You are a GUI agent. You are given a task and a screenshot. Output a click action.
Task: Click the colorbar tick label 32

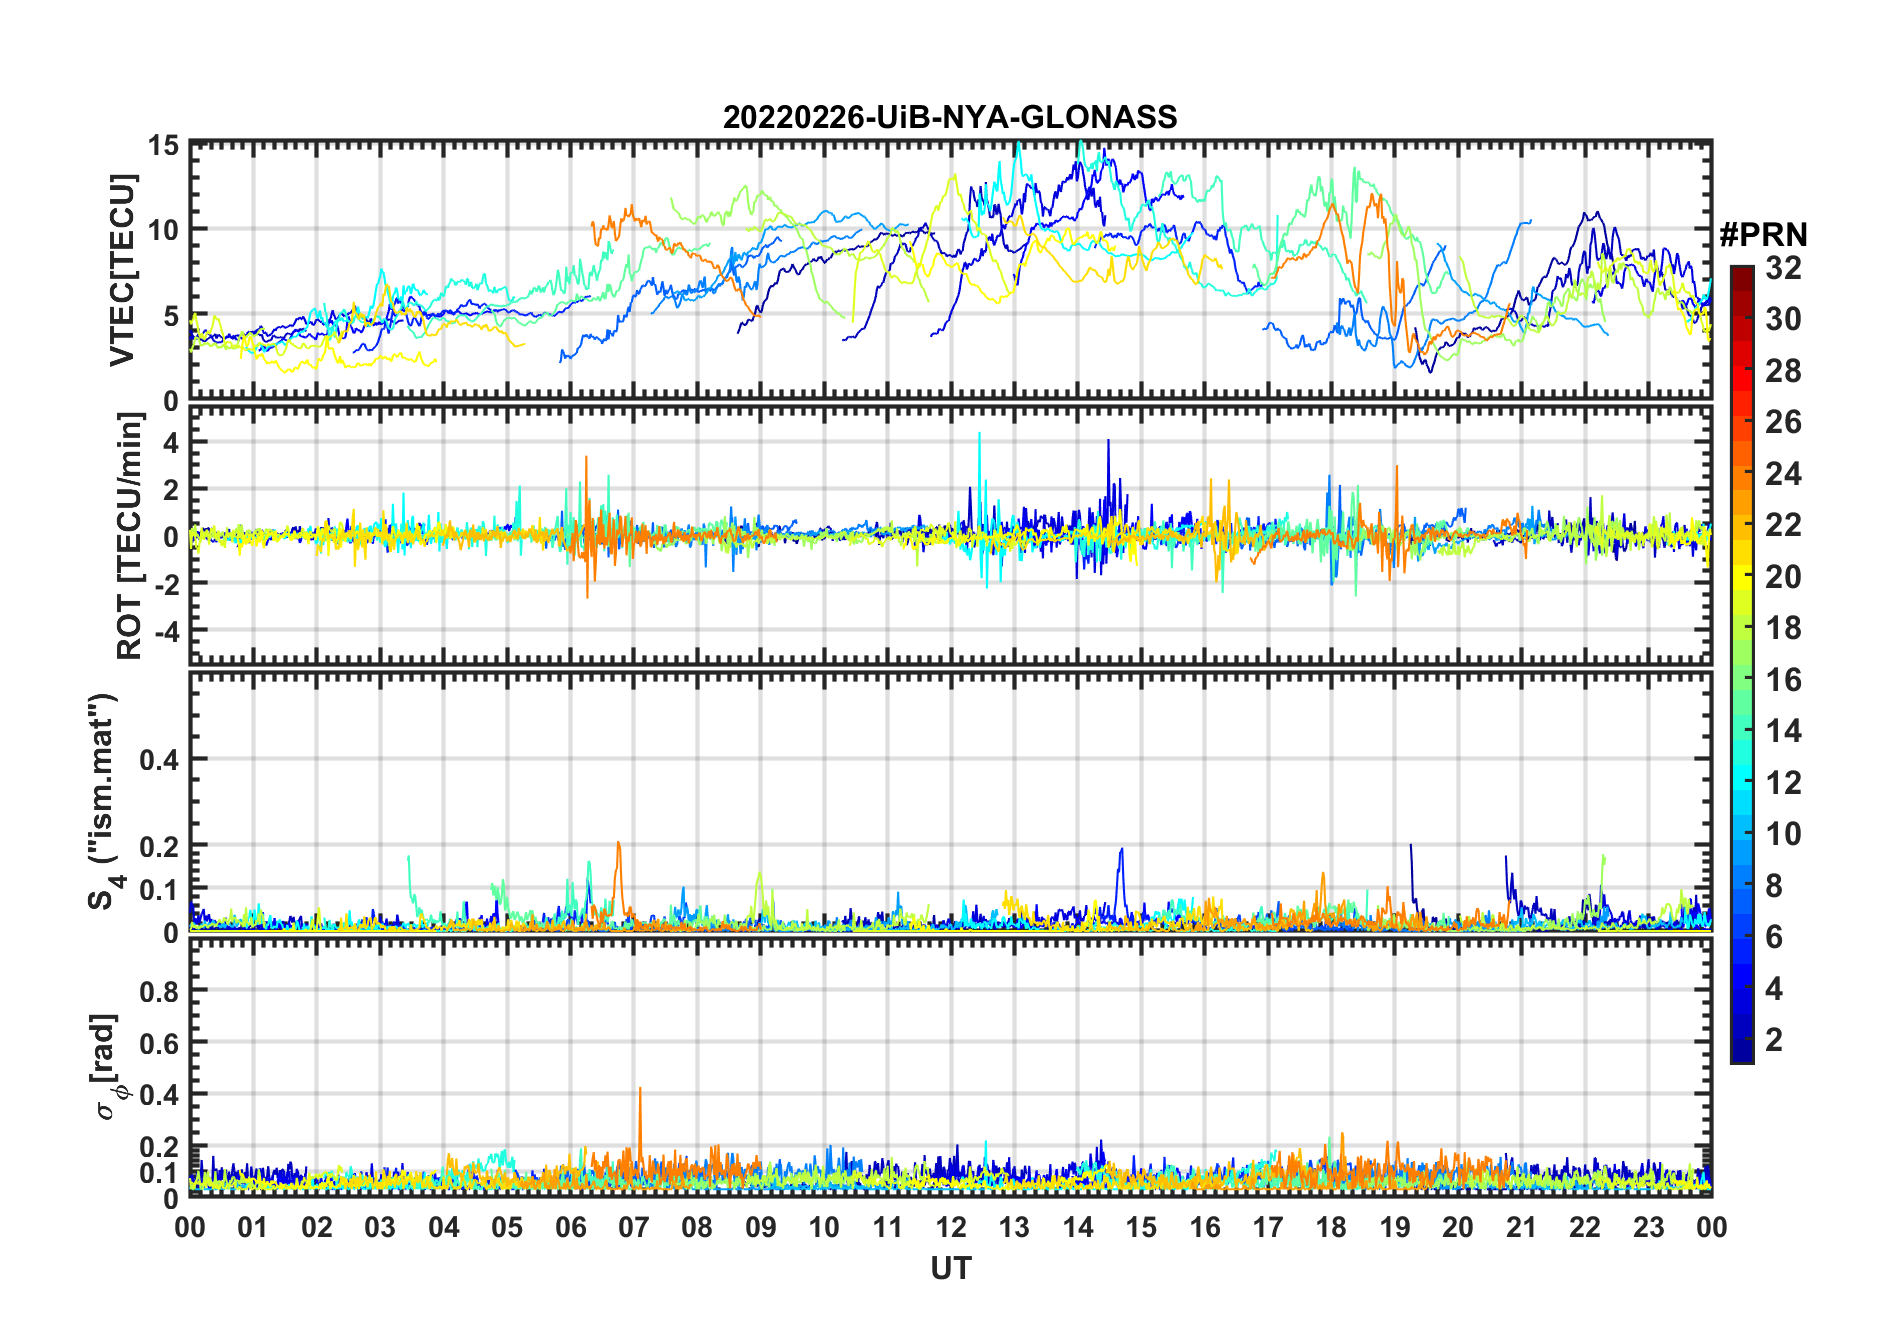(x=1783, y=267)
